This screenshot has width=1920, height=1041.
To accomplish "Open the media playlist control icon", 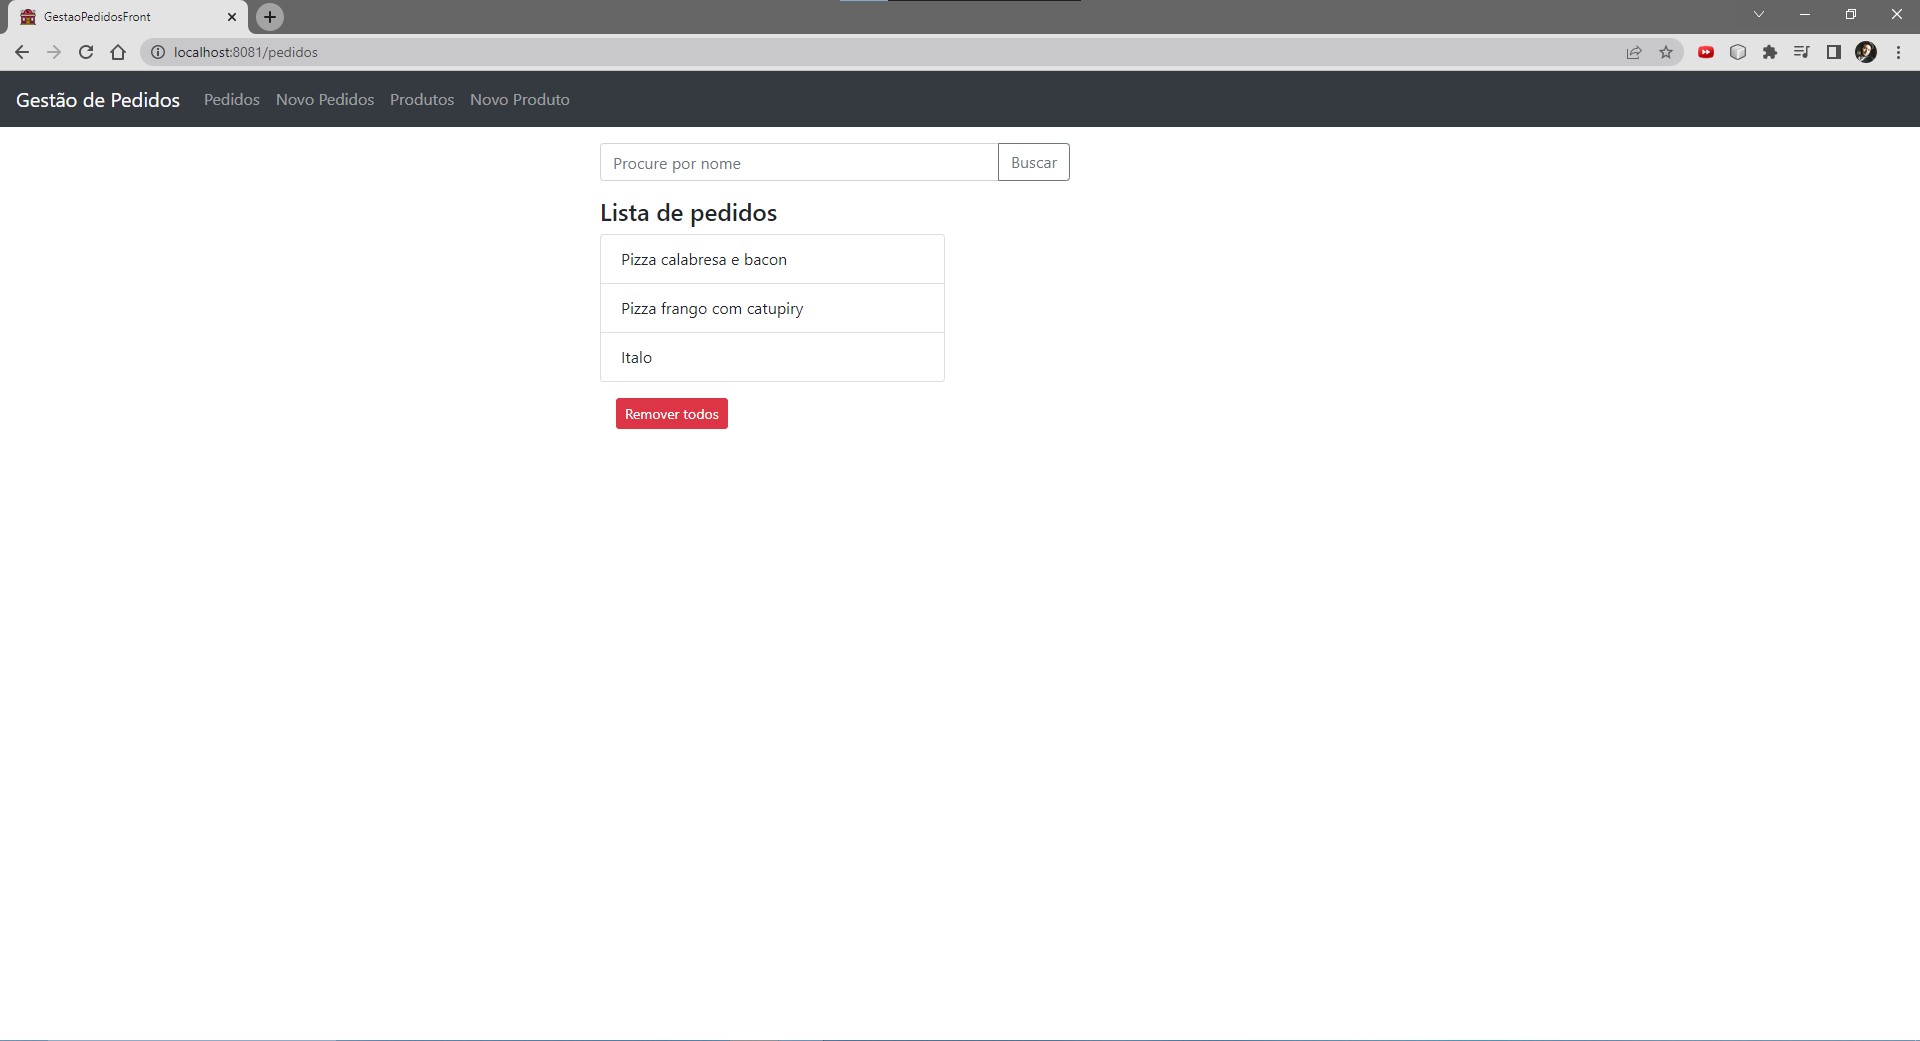I will (x=1801, y=51).
